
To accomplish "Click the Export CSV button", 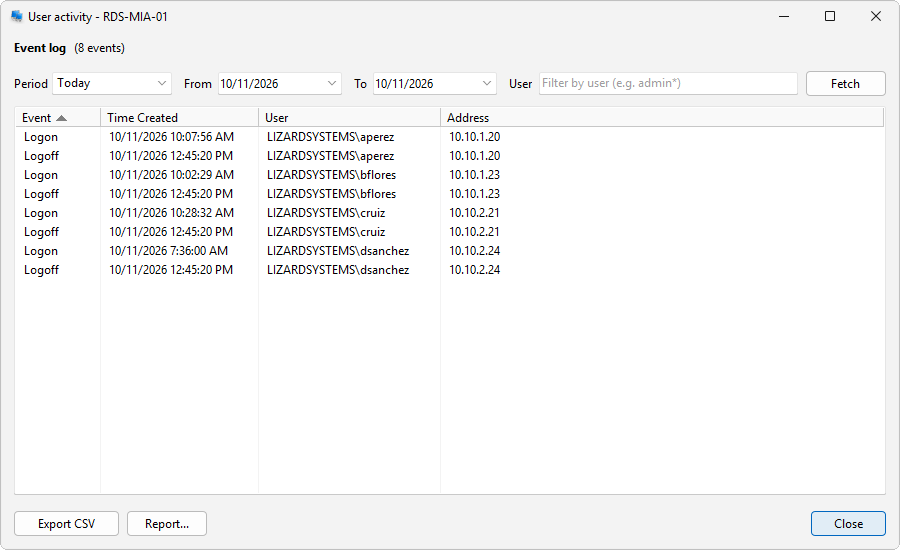I will tap(67, 524).
